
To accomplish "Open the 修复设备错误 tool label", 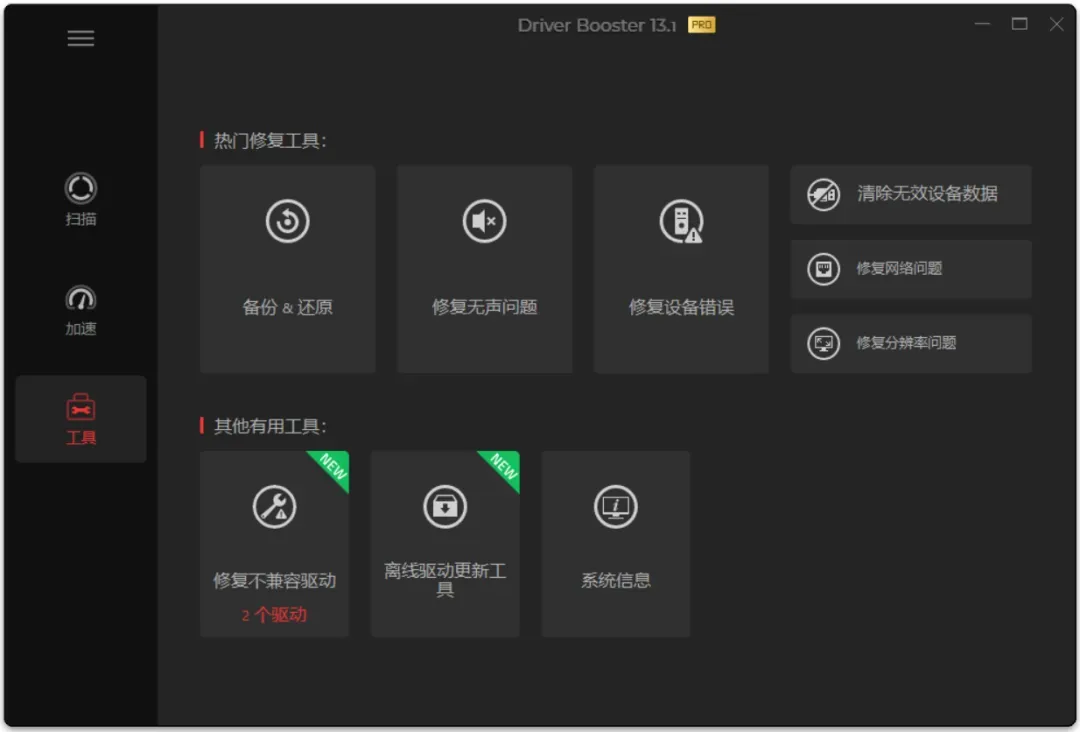I will tap(681, 307).
